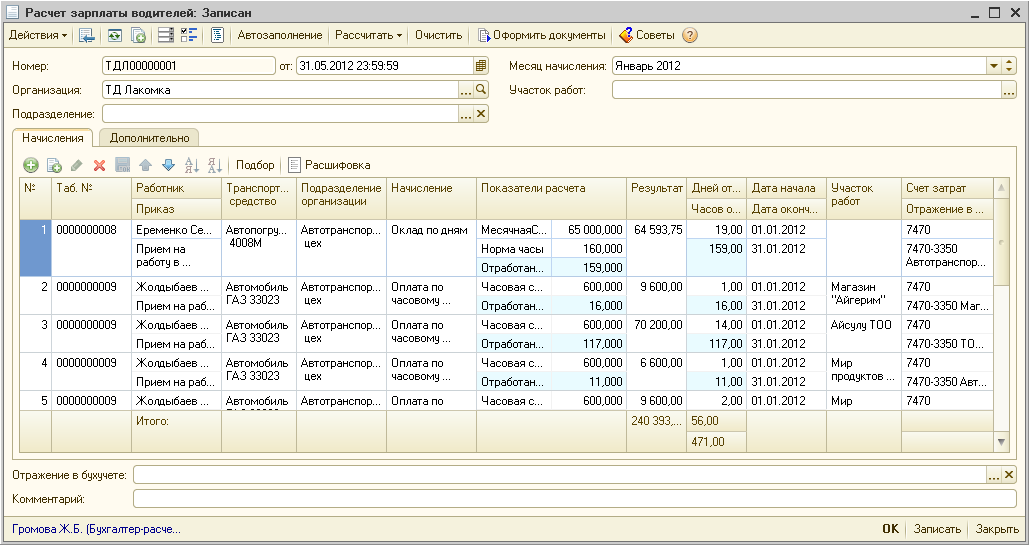Click magnifier icon next to Организация

pos(481,90)
